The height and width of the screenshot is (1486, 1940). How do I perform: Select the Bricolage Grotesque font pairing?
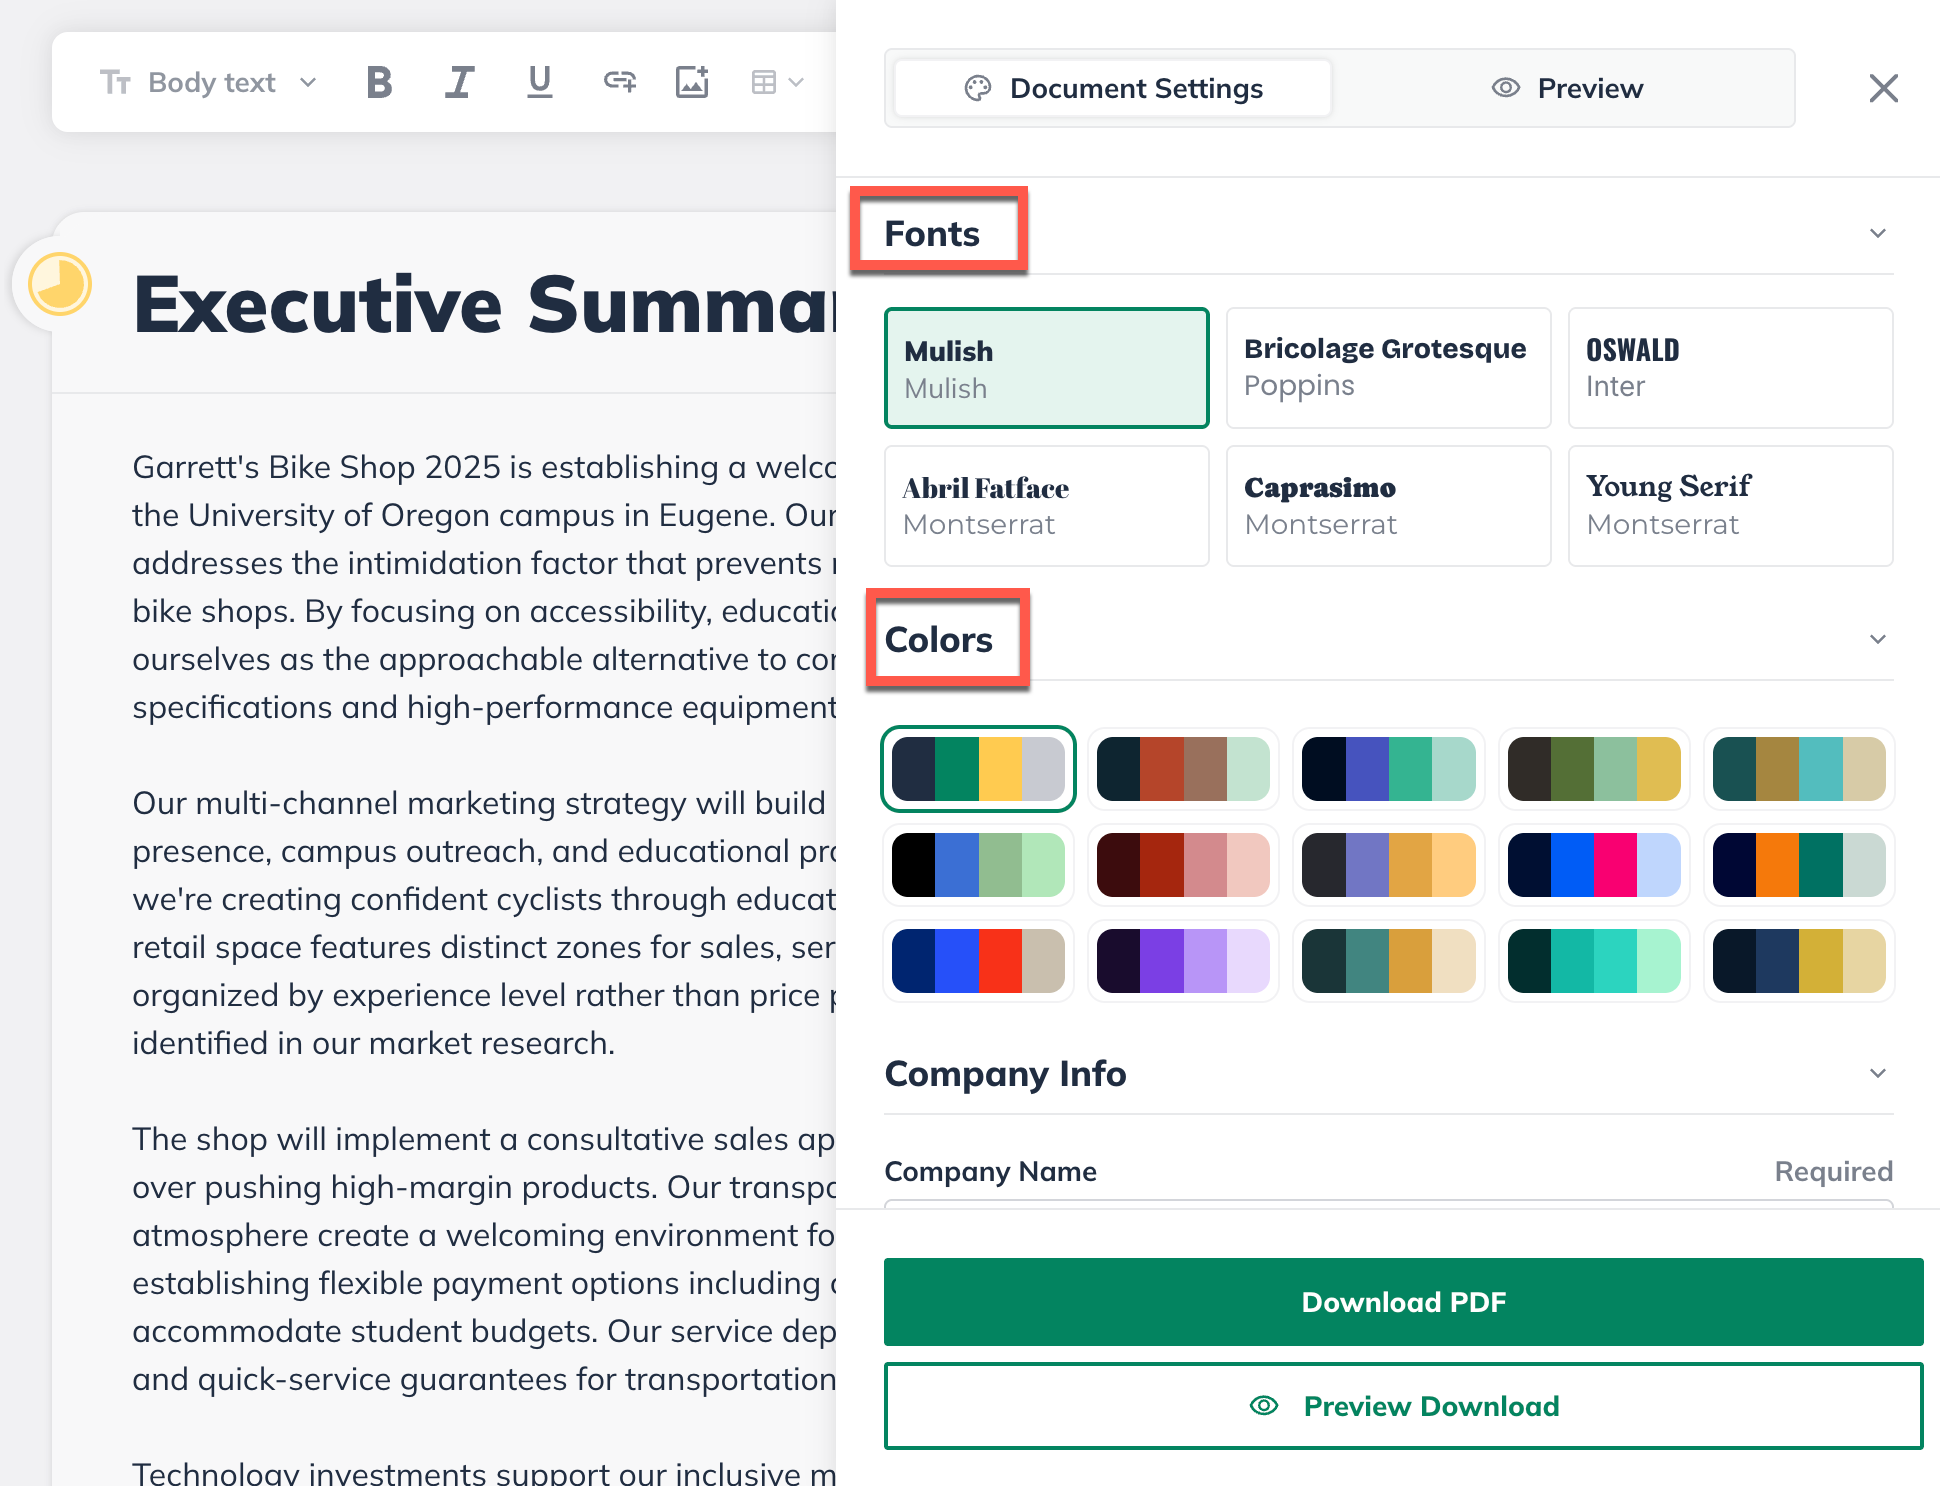[1388, 367]
